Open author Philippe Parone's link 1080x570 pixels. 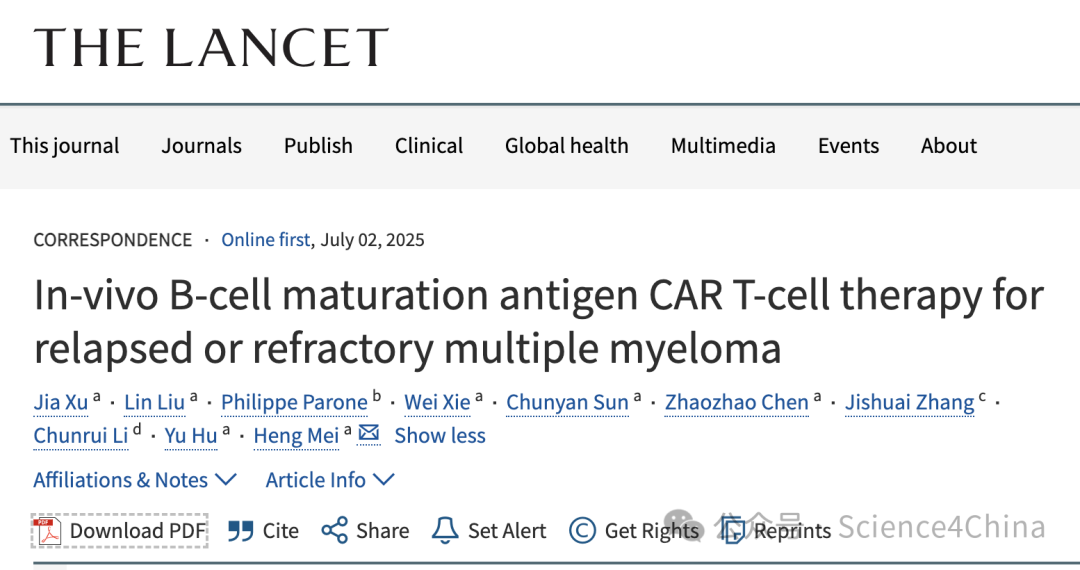(294, 402)
